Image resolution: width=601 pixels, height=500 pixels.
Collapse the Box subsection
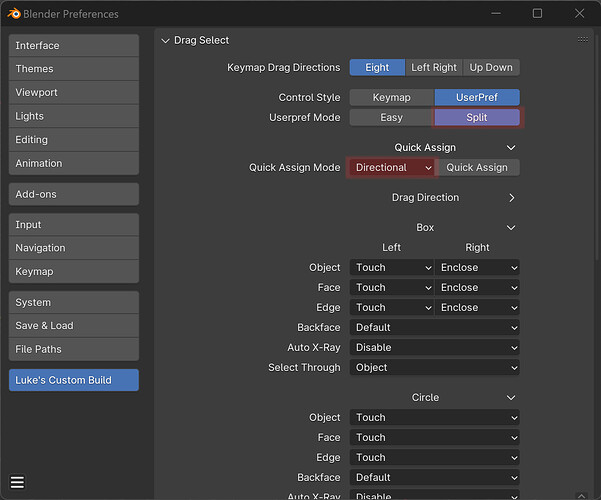pyautogui.click(x=511, y=228)
